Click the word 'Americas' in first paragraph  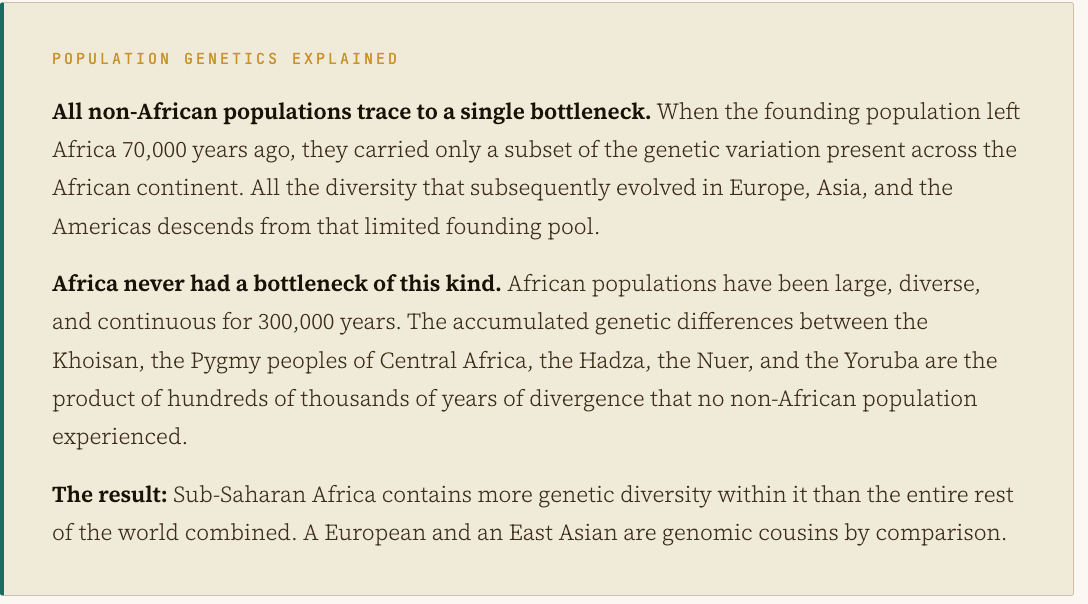coord(101,227)
